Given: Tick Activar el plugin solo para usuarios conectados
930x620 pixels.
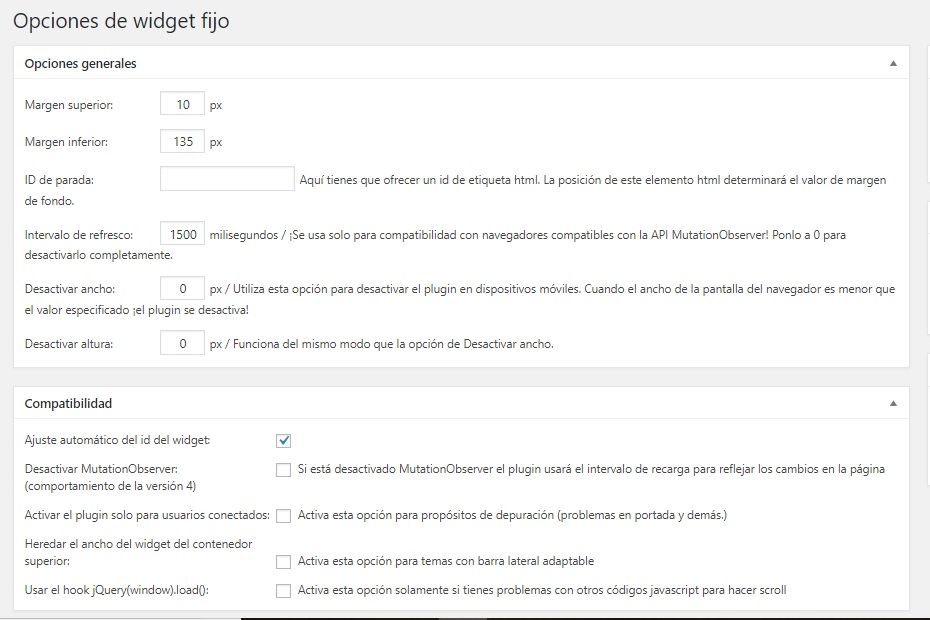Looking at the screenshot, I should point(284,516).
